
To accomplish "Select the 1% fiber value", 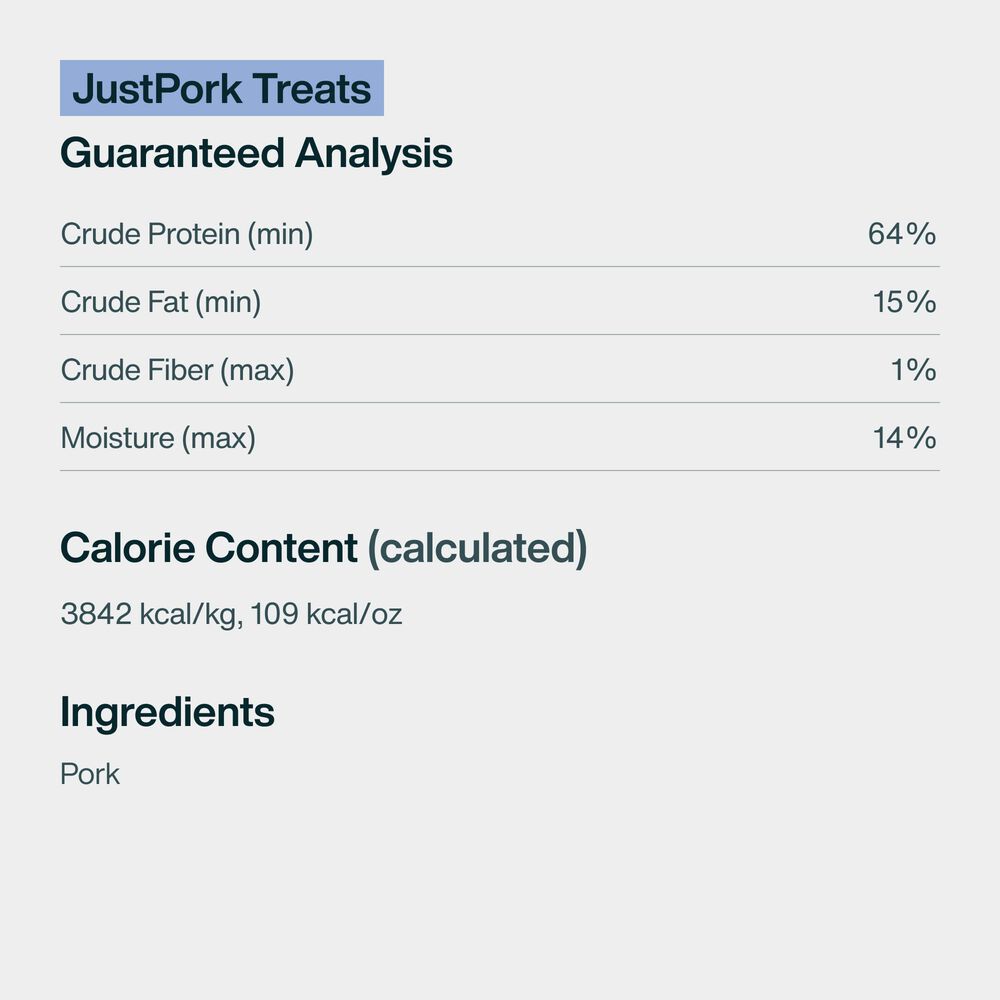I will pos(913,370).
